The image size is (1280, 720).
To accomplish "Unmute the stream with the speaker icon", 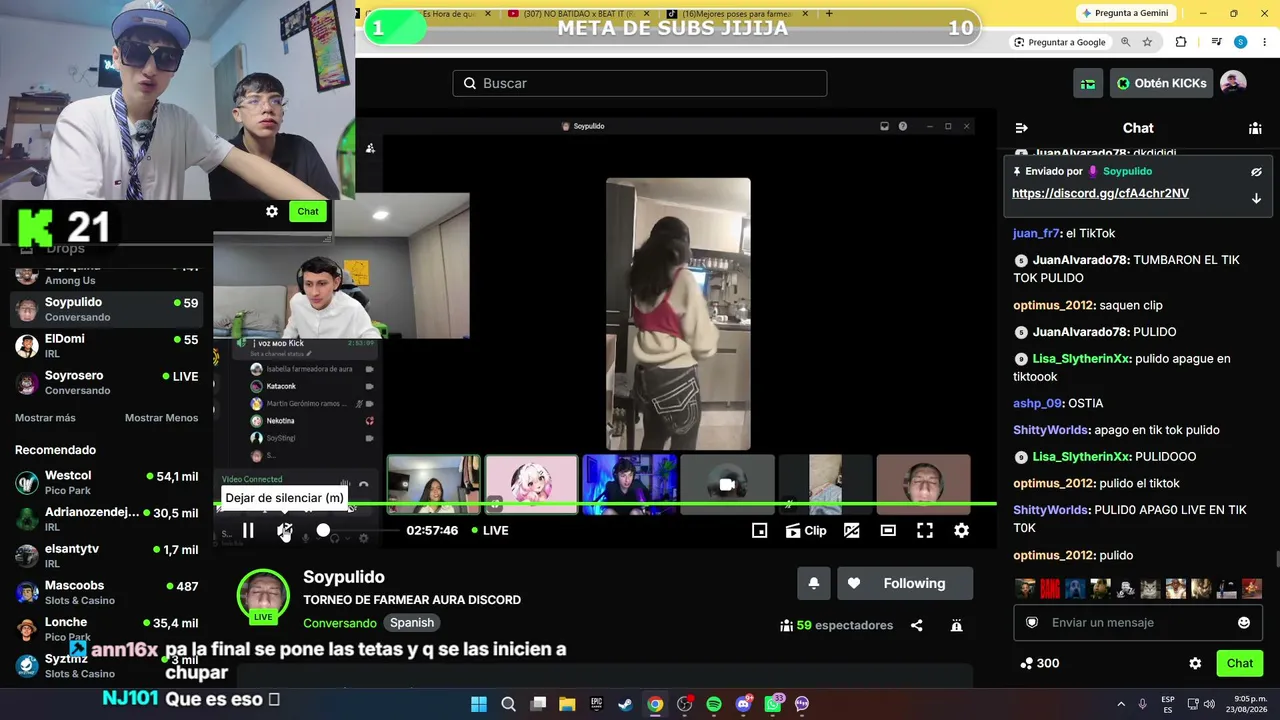I will click(285, 531).
